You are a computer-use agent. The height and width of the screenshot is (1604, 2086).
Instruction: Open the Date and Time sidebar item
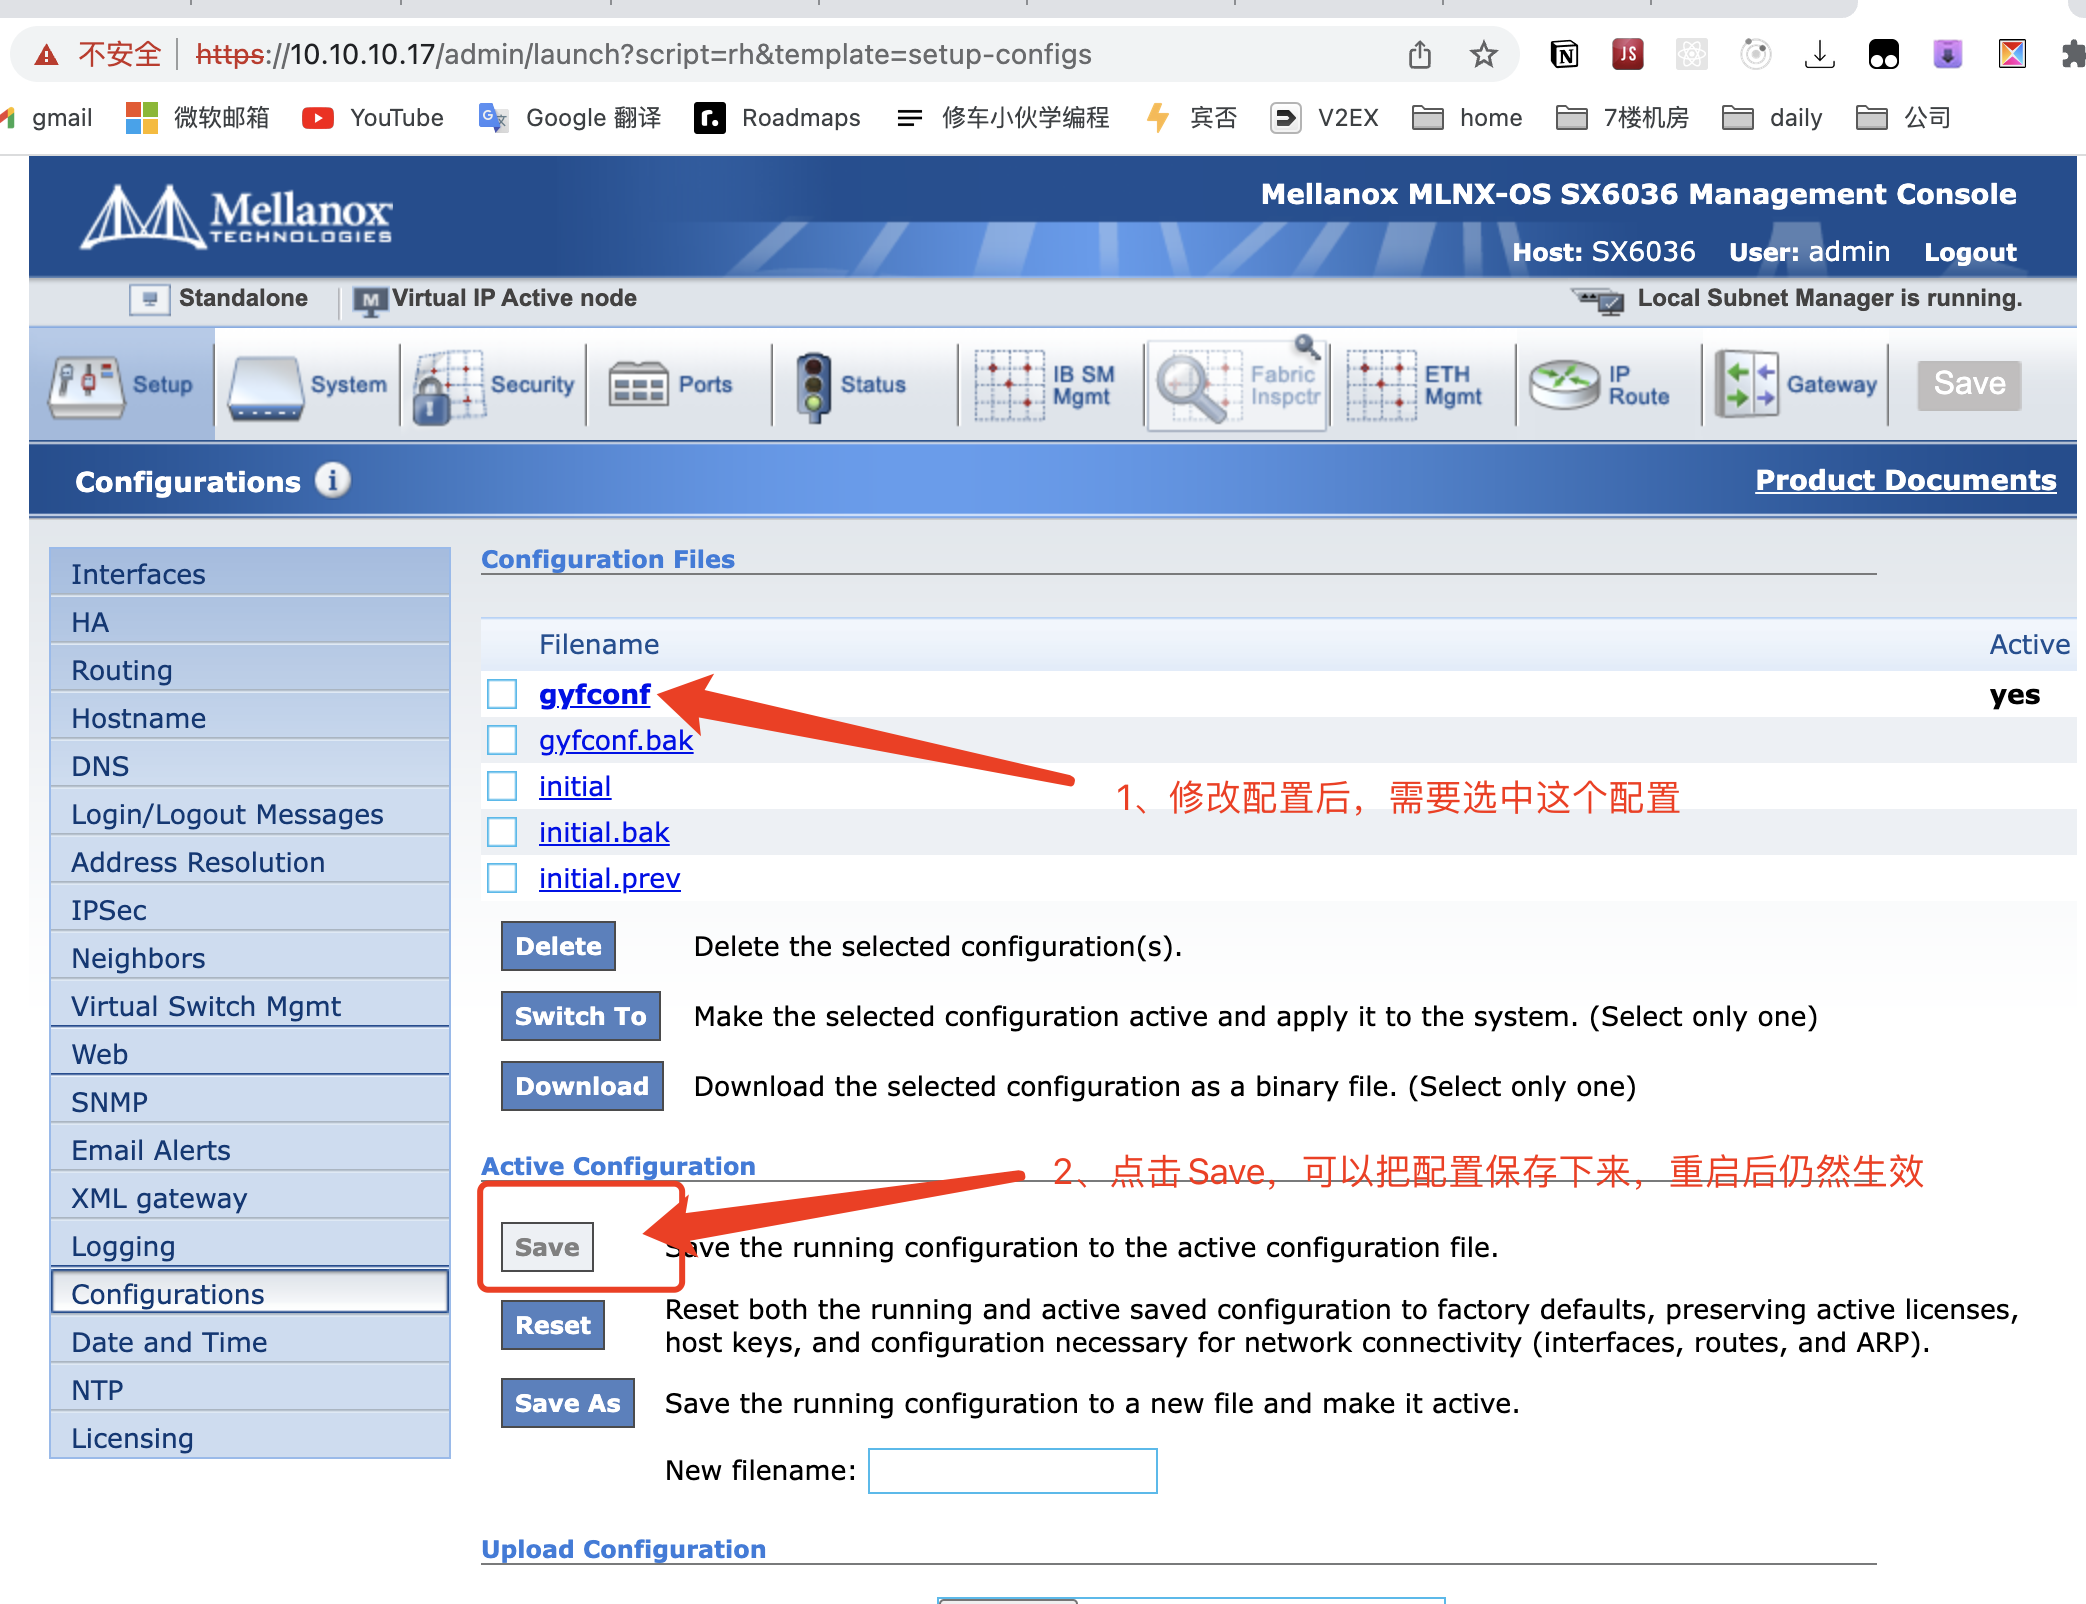pos(250,1342)
